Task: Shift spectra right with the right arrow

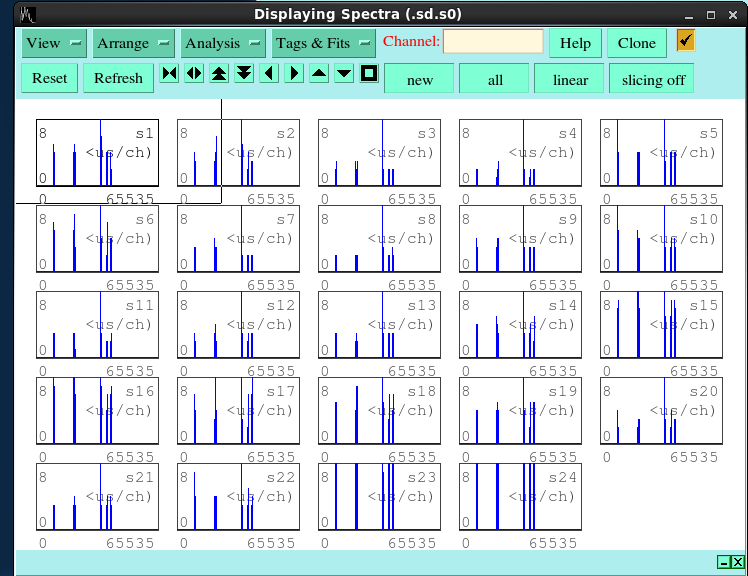Action: (x=294, y=74)
